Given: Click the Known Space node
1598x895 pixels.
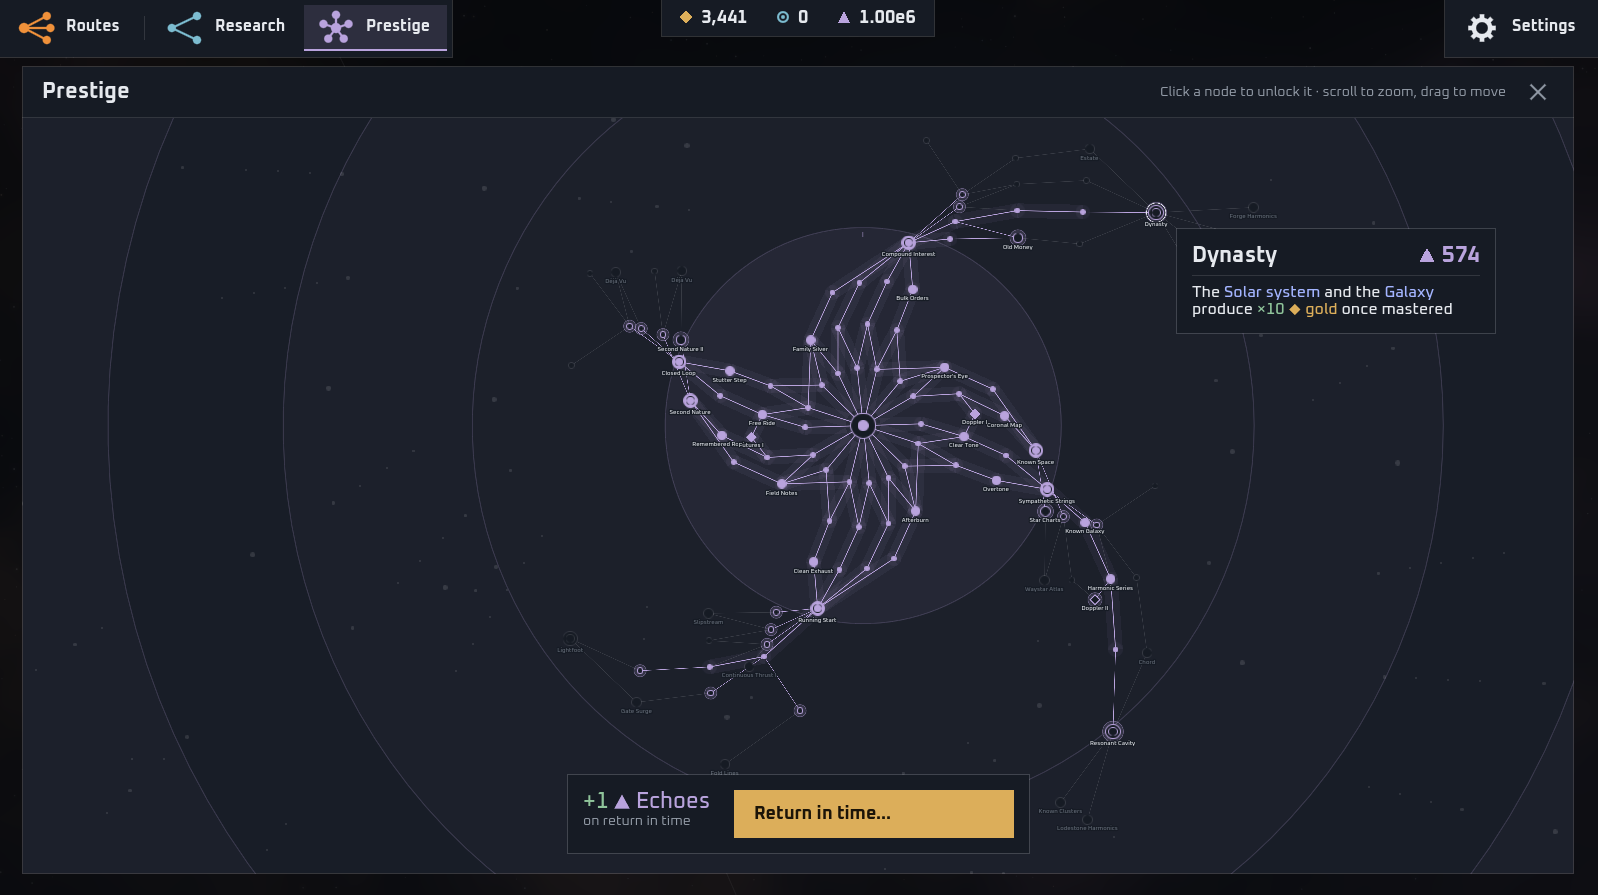Looking at the screenshot, I should (x=1036, y=451).
